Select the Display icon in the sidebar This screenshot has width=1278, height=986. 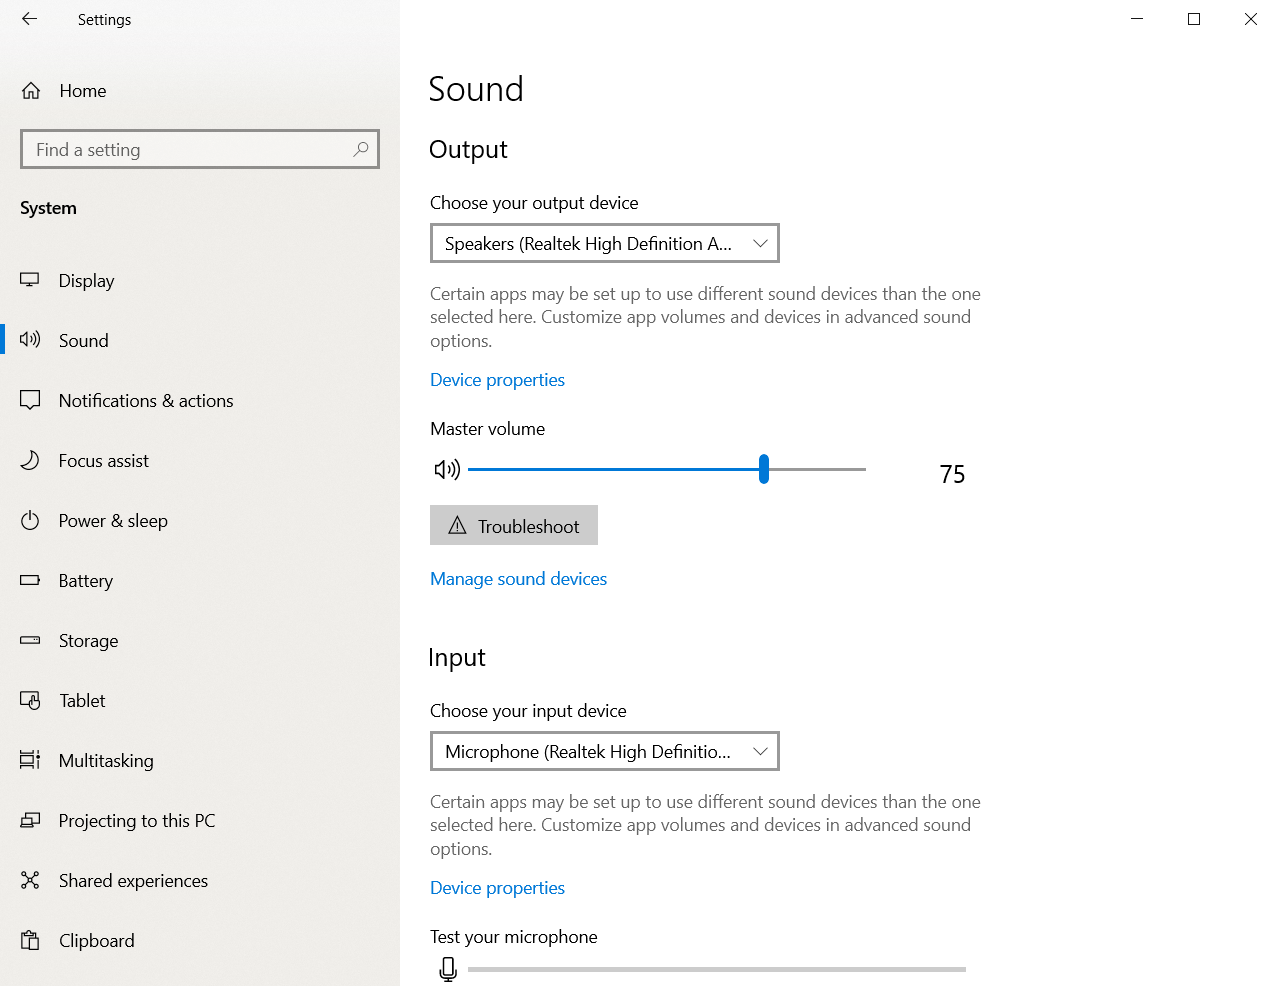30,280
